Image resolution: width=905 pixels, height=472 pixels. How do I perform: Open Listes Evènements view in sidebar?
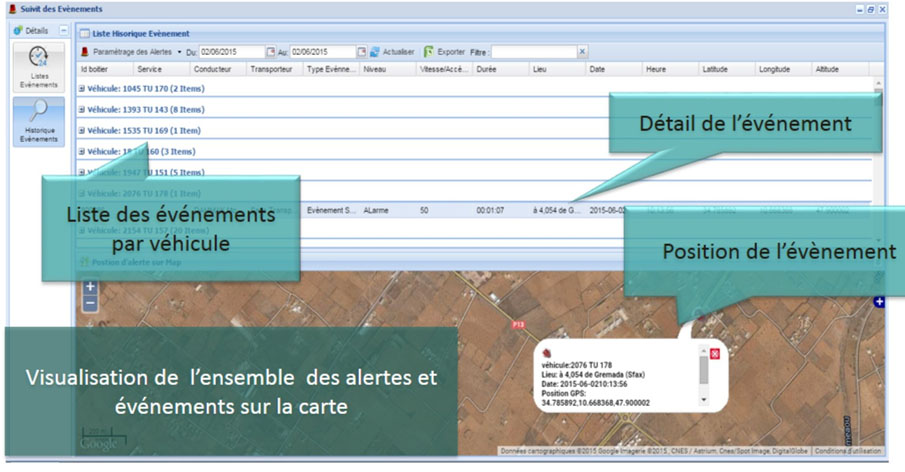coord(39,68)
